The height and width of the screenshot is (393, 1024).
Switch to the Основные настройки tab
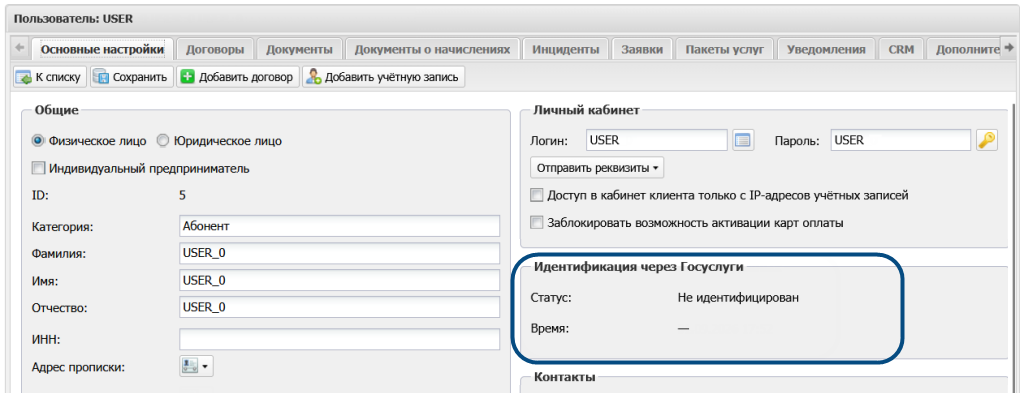[103, 50]
